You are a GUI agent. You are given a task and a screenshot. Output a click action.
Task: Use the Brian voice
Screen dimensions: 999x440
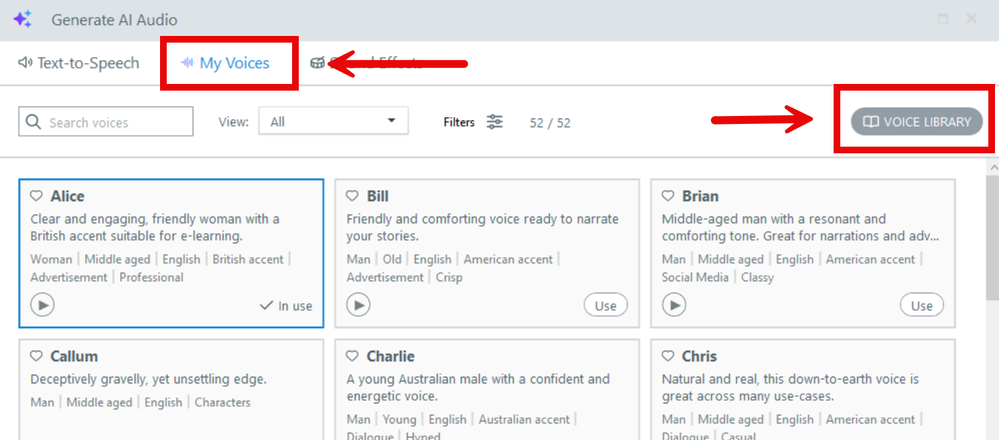(x=921, y=306)
